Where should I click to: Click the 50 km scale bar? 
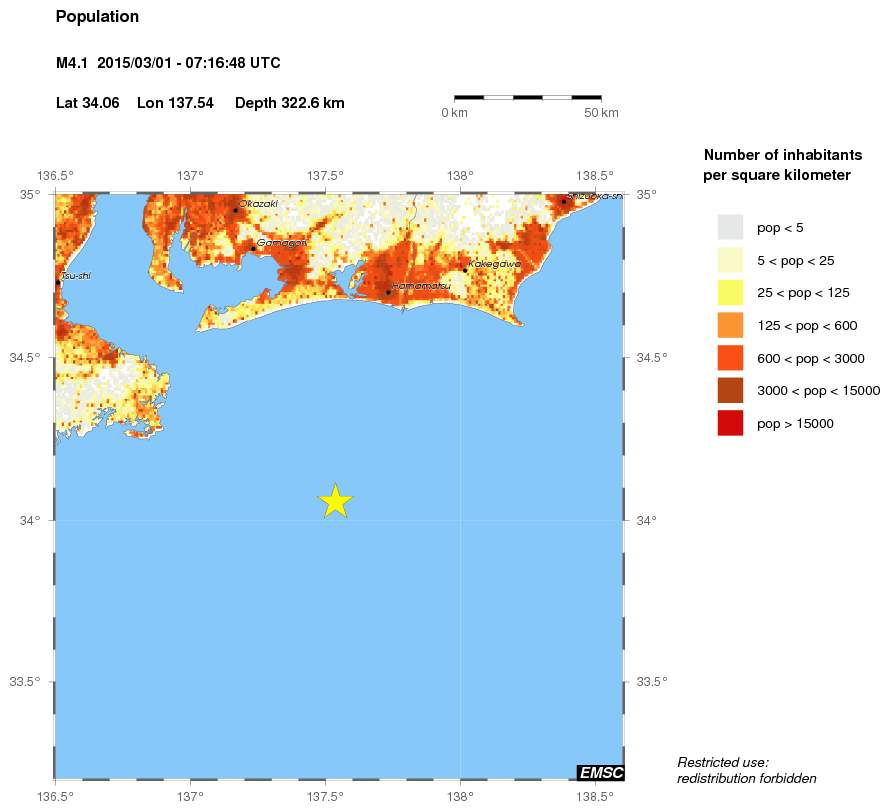pos(528,98)
